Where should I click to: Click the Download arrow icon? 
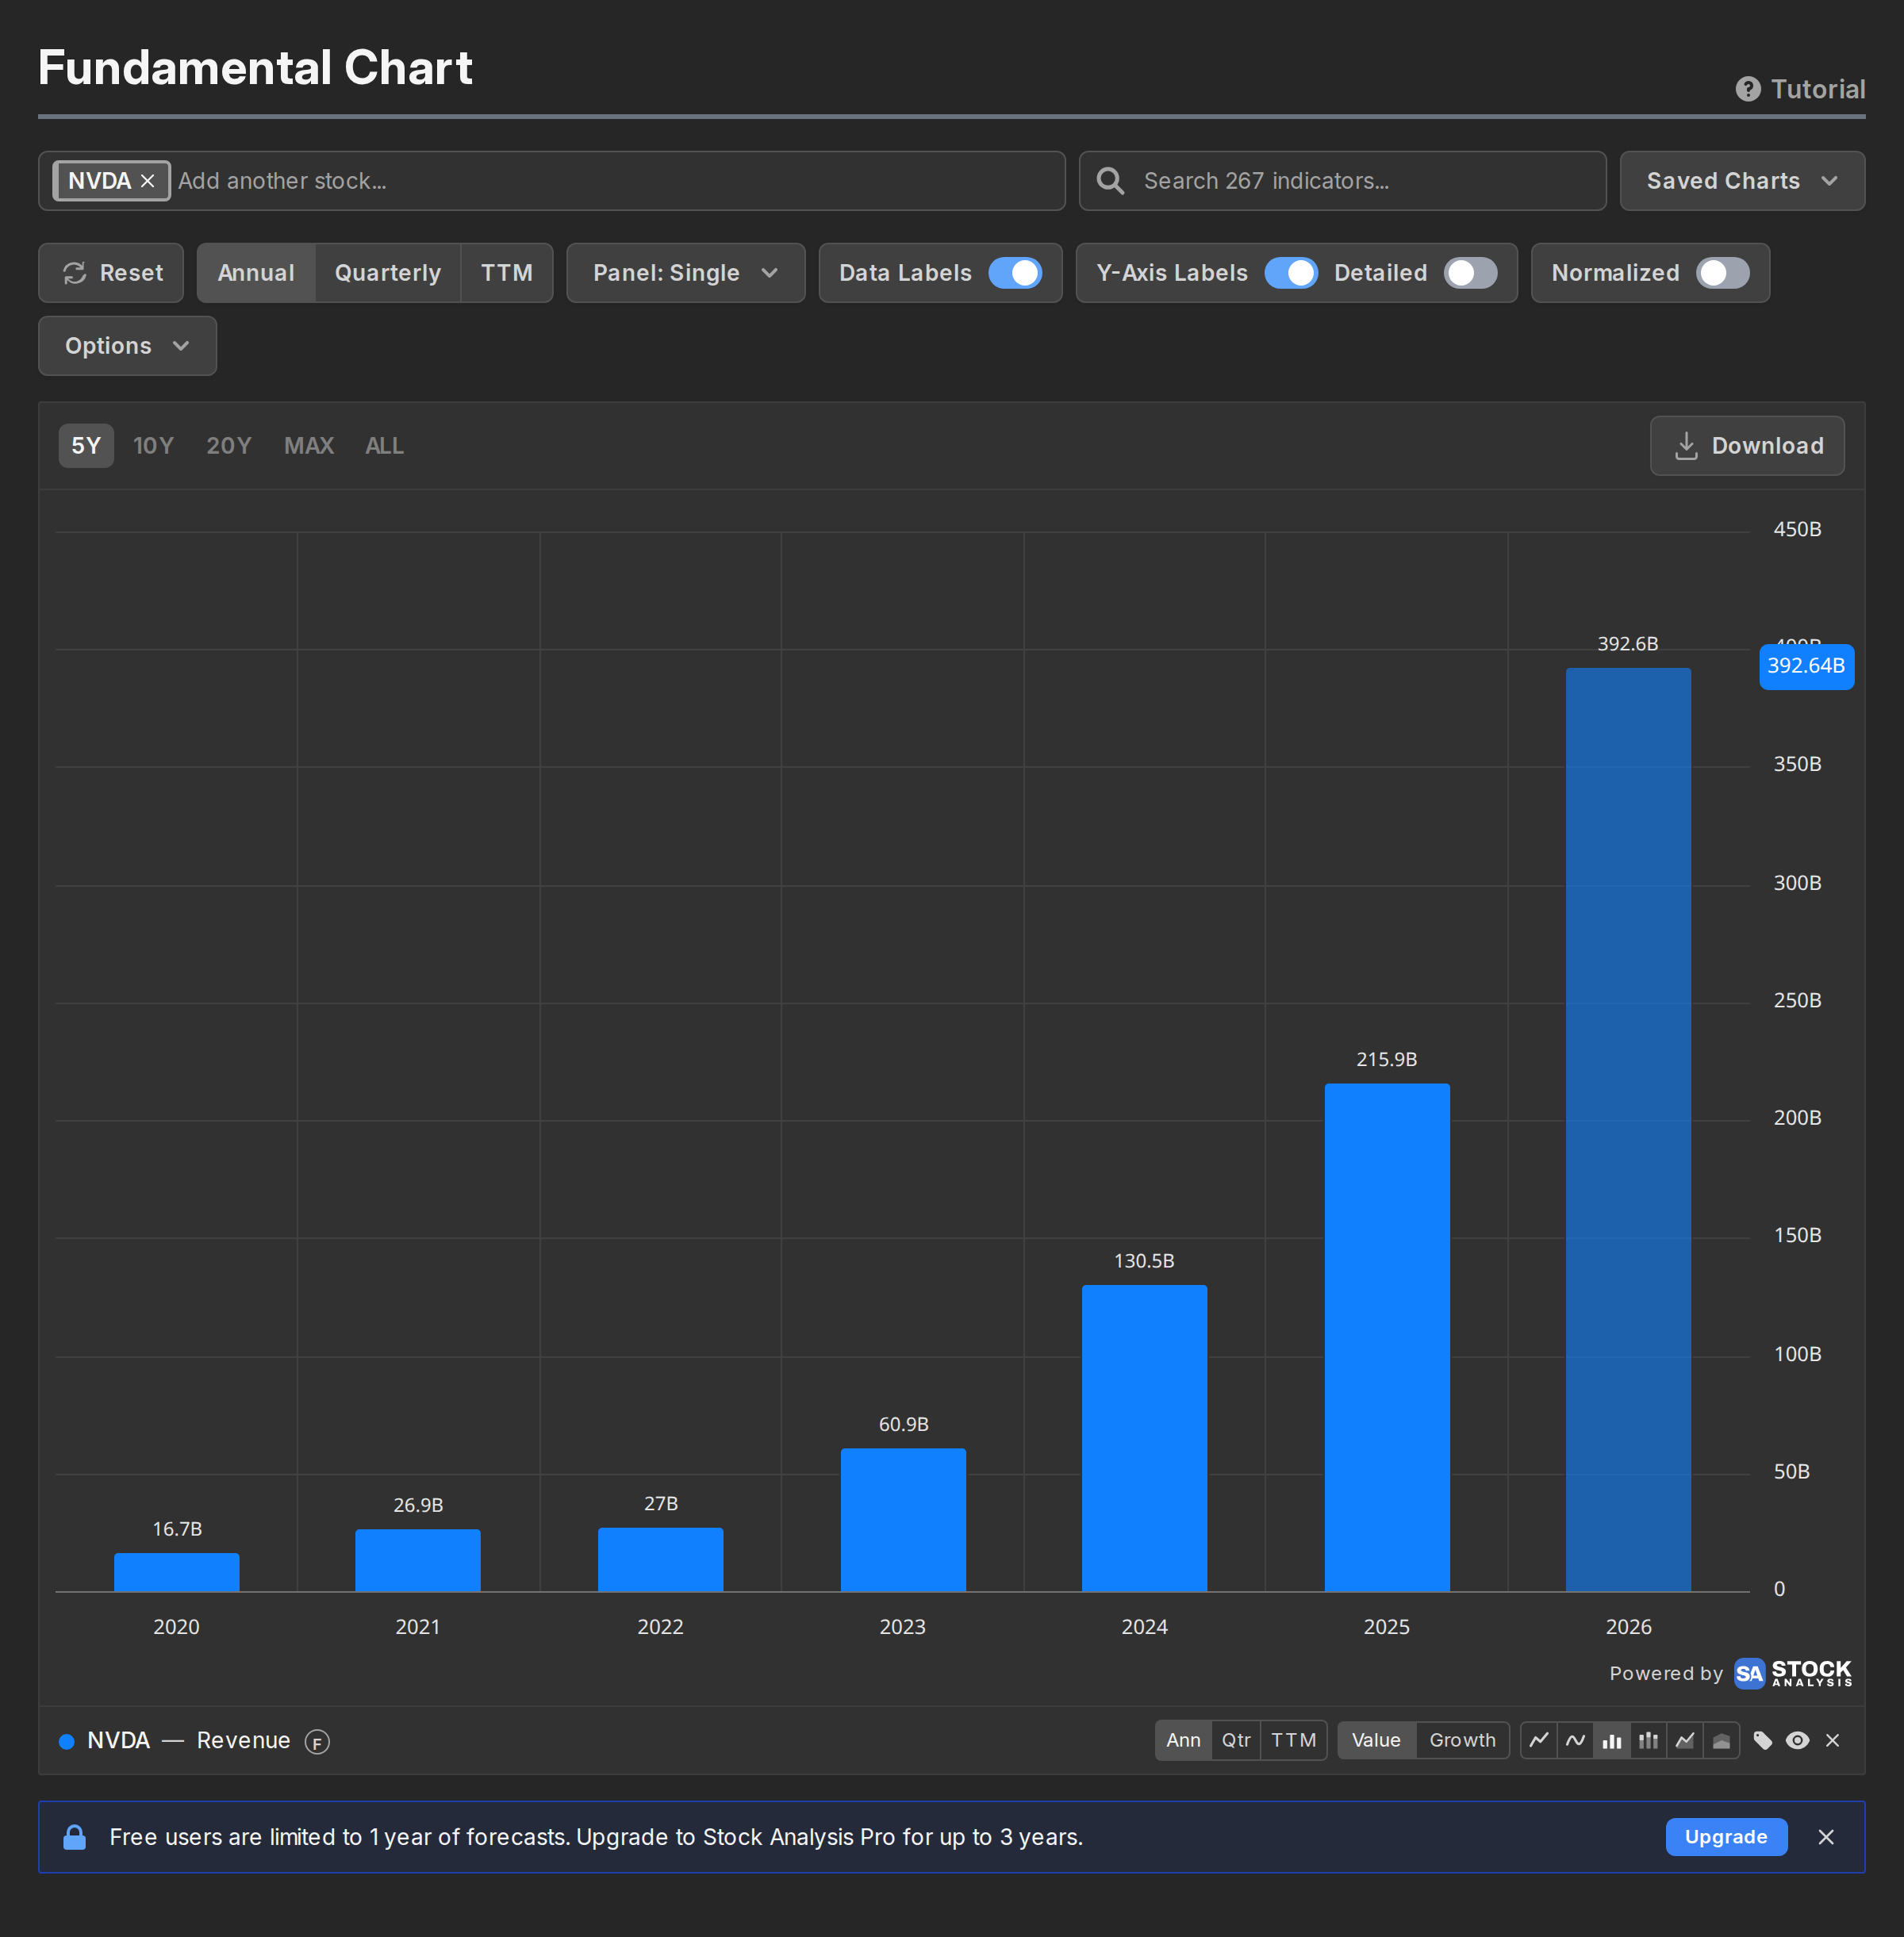coord(1686,446)
